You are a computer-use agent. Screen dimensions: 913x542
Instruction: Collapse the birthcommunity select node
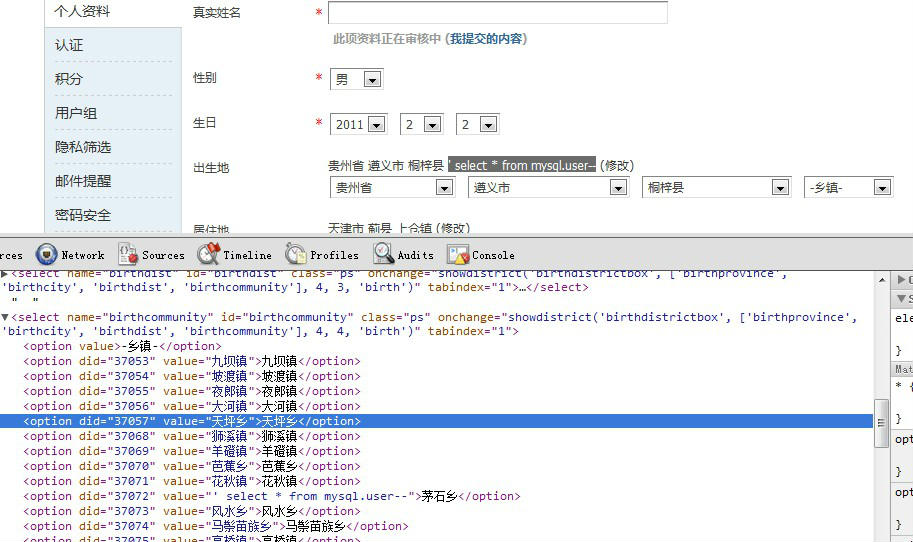[x=5, y=317]
